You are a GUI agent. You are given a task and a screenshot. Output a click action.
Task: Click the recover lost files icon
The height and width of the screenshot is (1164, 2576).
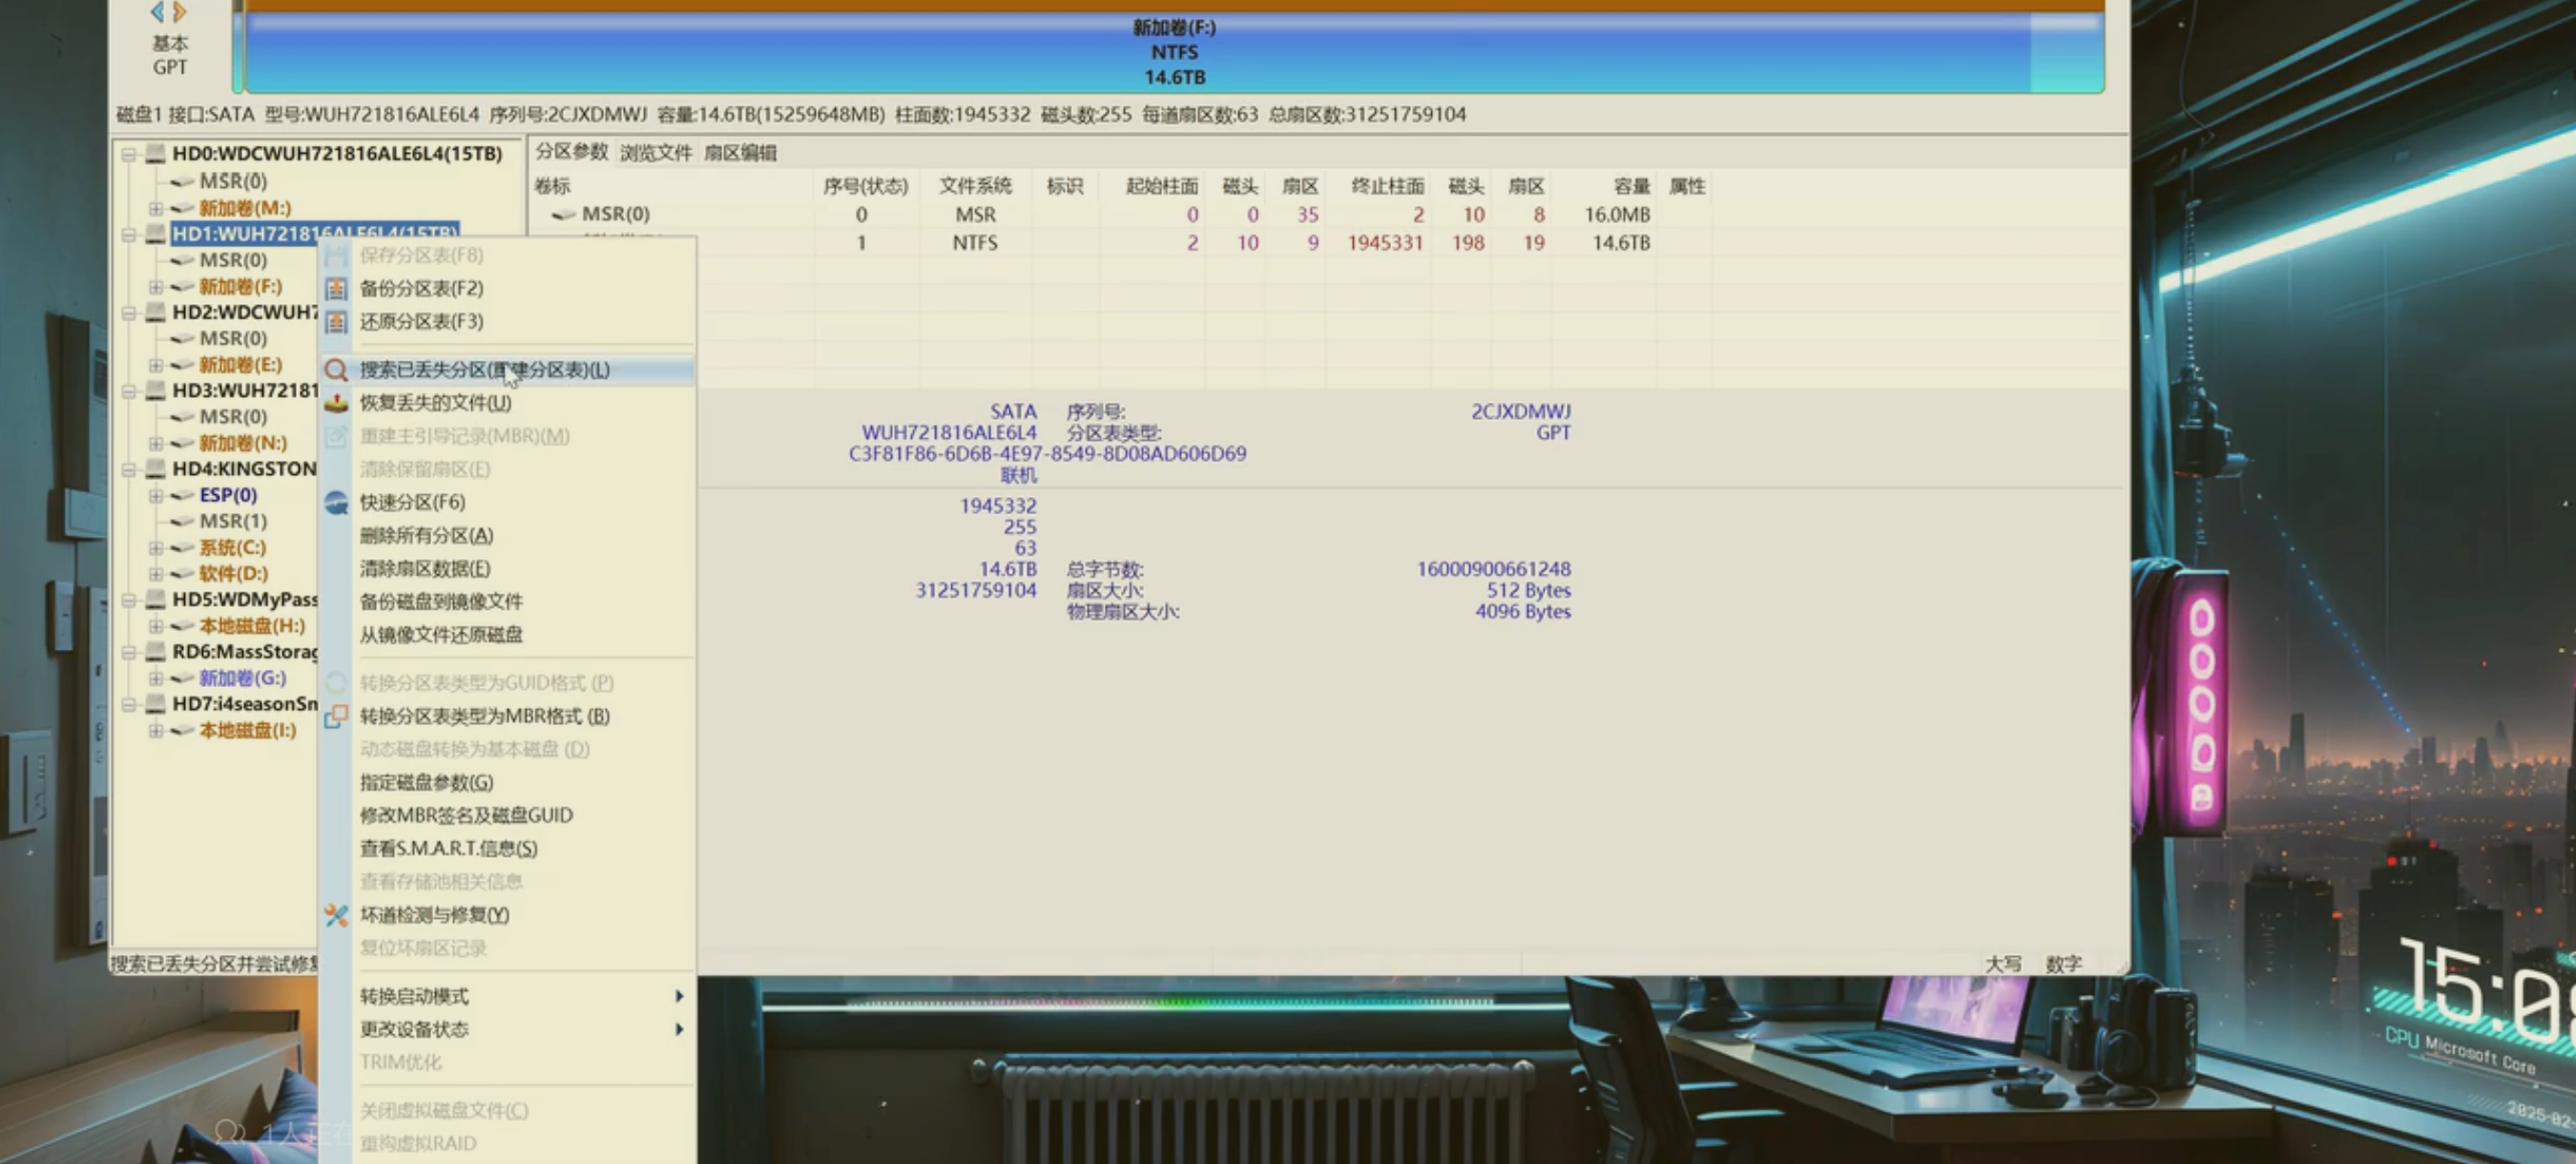(x=336, y=403)
